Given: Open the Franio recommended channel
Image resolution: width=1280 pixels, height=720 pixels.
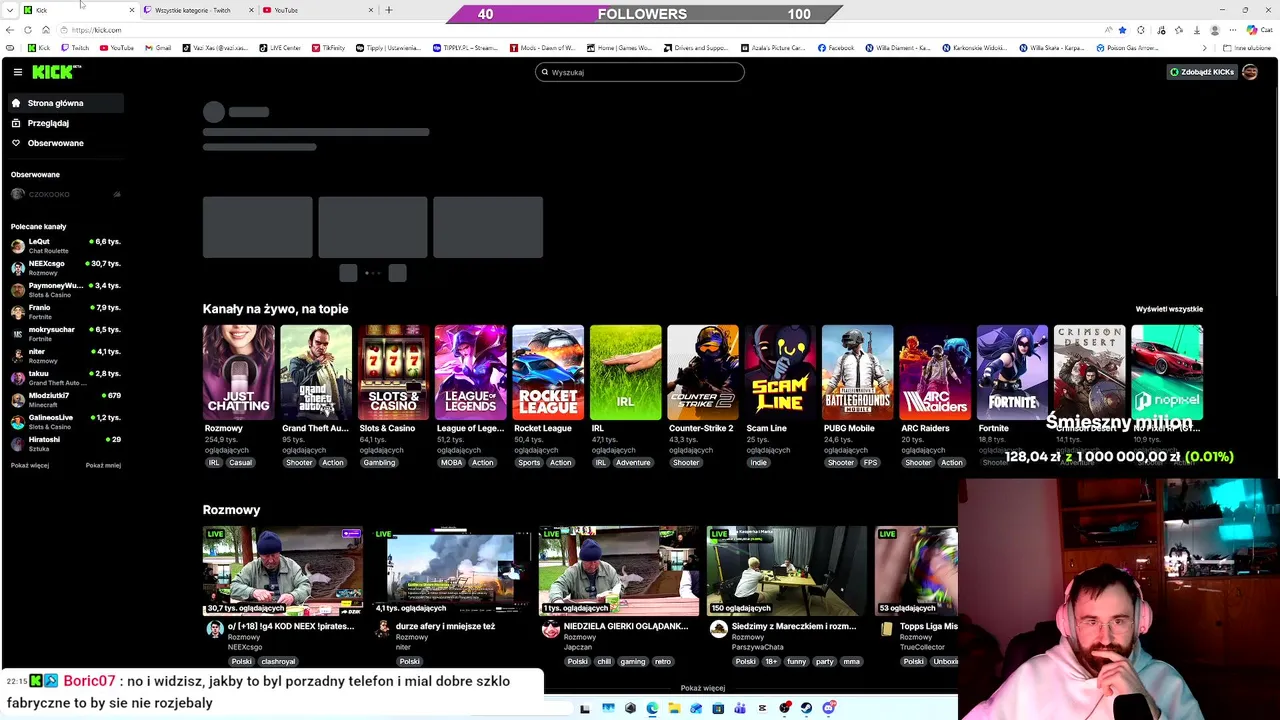Looking at the screenshot, I should pyautogui.click(x=65, y=312).
